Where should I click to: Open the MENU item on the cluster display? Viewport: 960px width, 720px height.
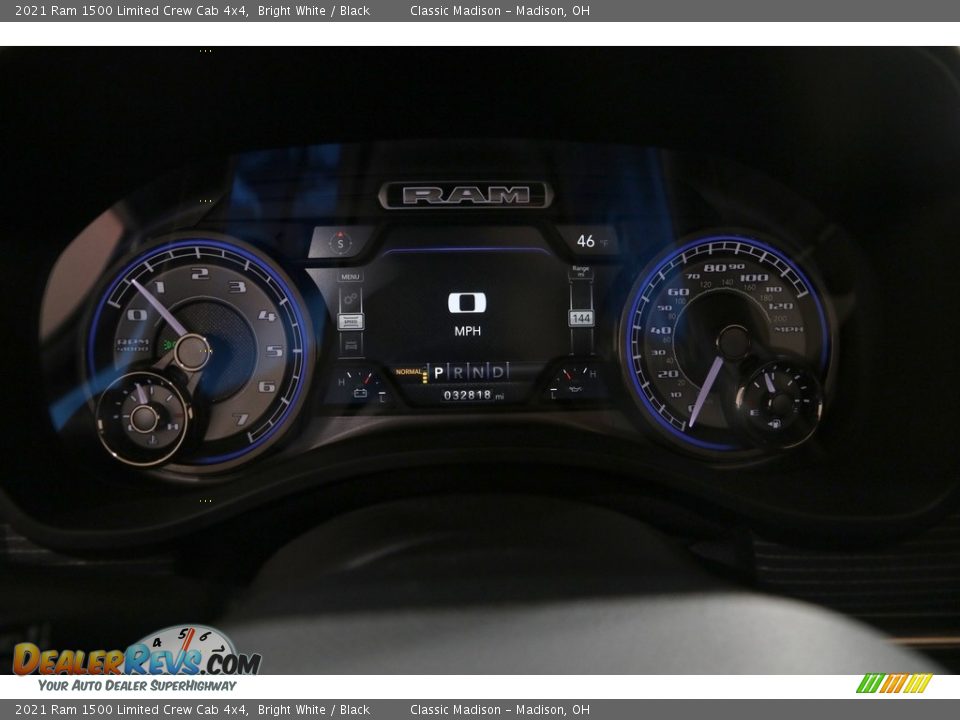point(349,277)
